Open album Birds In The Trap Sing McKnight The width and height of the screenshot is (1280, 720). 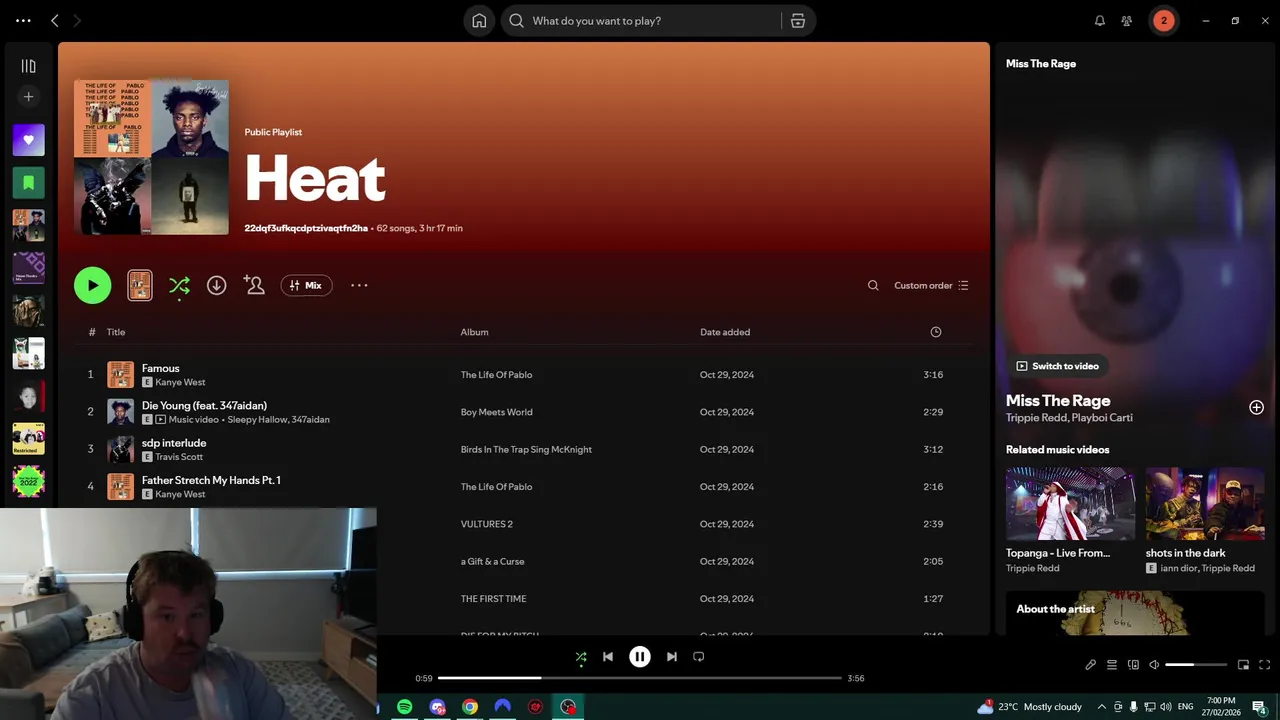click(x=526, y=450)
